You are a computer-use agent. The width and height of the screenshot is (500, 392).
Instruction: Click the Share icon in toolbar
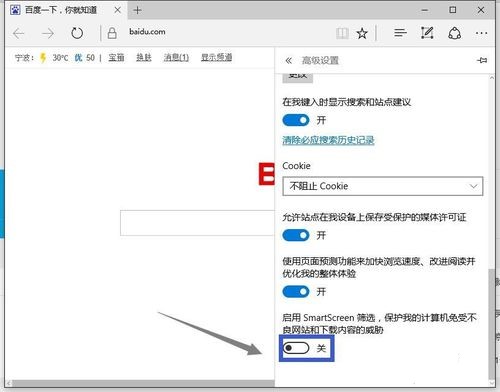[454, 33]
